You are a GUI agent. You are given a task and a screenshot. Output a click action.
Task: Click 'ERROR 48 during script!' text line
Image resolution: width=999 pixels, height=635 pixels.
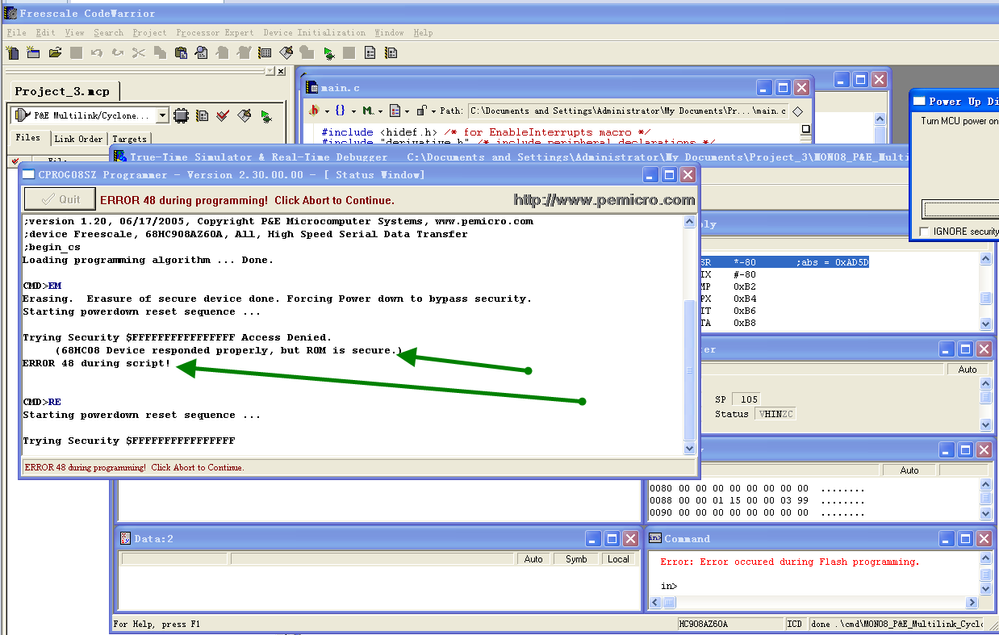(97, 363)
